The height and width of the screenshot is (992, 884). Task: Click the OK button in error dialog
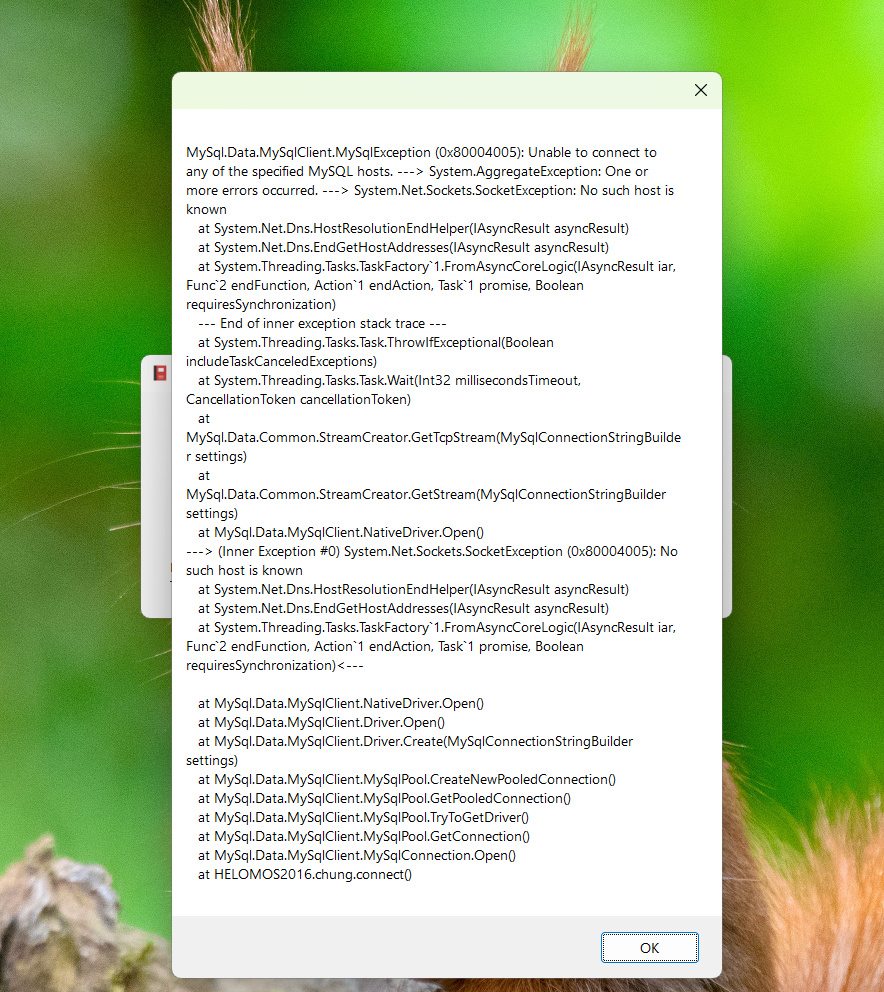(649, 947)
